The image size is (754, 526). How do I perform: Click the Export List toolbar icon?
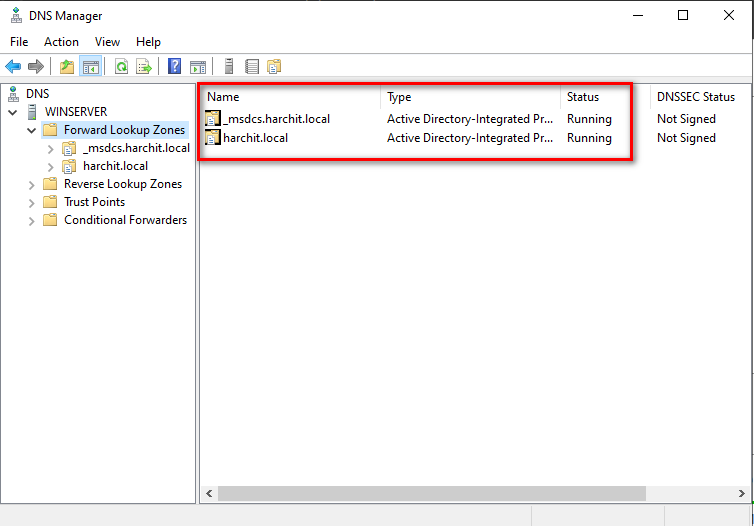point(144,67)
